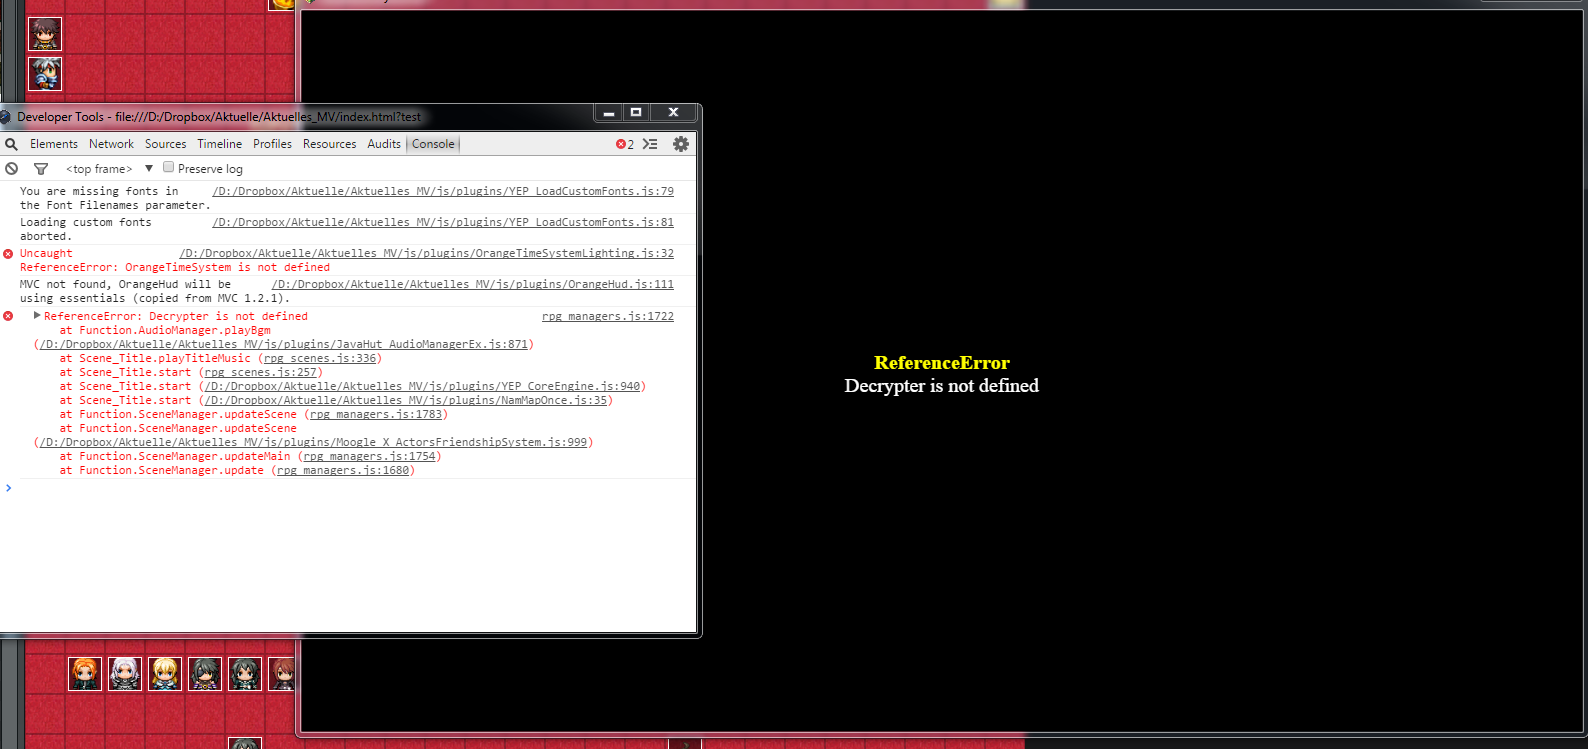The height and width of the screenshot is (749, 1588).
Task: Enable the Preserve log checkbox
Action: (x=169, y=168)
